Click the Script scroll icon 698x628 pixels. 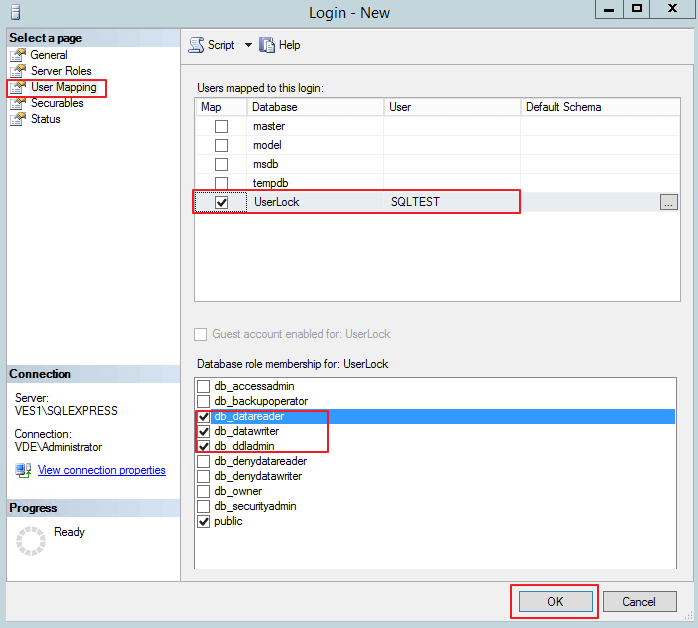196,45
